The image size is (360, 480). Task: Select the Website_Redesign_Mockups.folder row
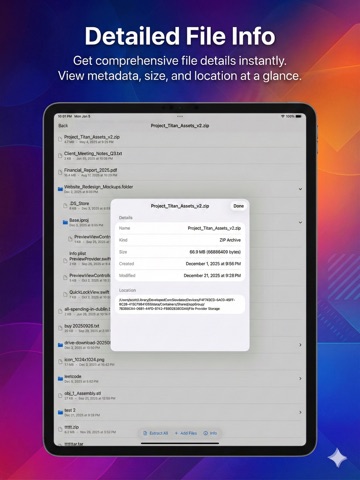tap(180, 189)
